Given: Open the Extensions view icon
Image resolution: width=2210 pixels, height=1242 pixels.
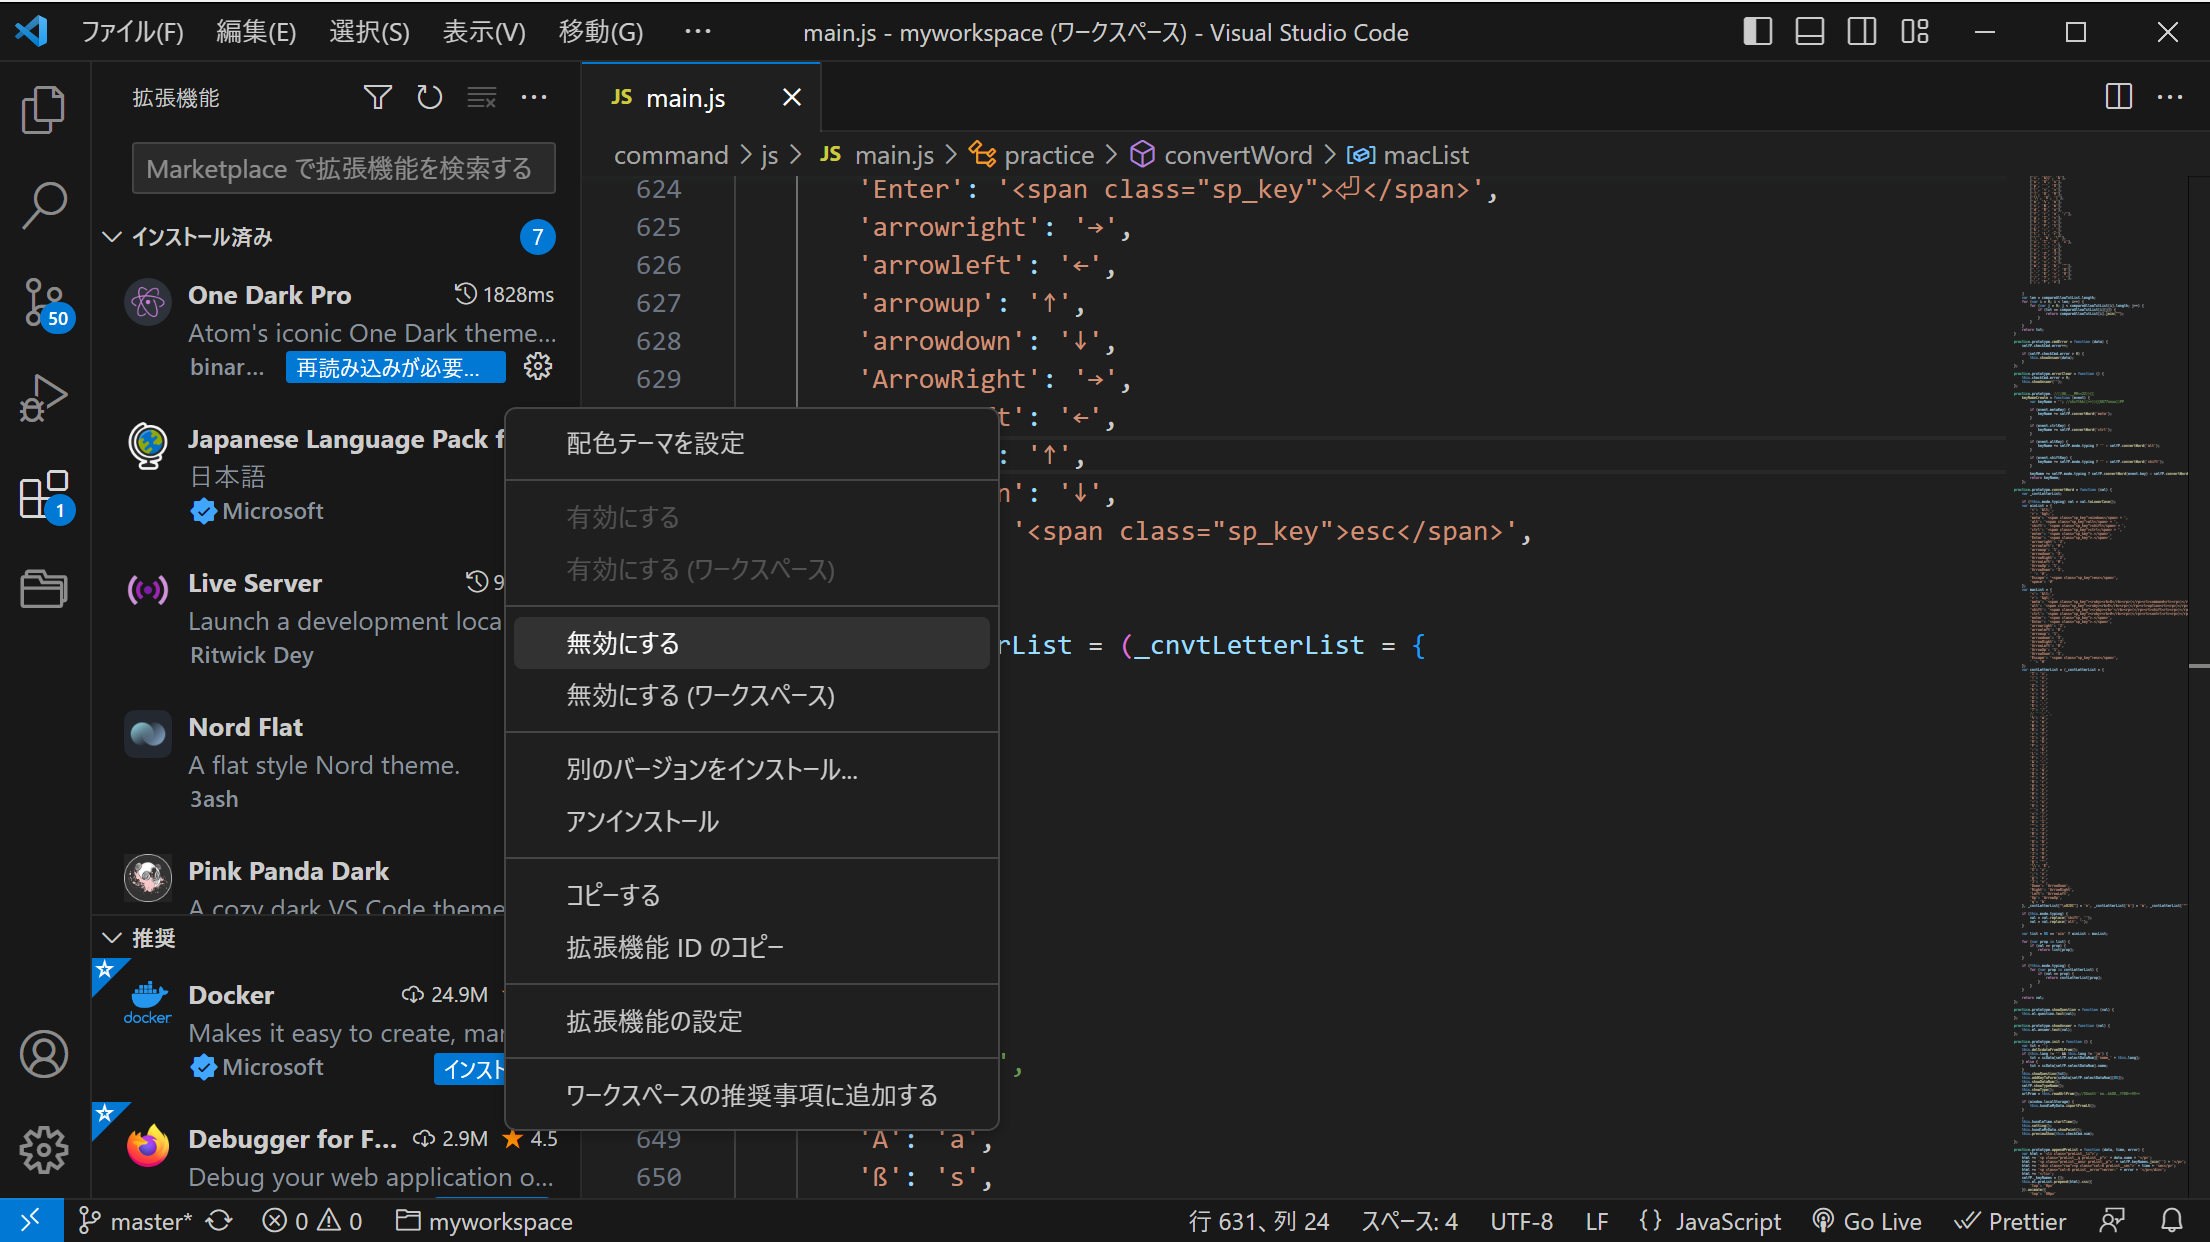Looking at the screenshot, I should click(44, 495).
